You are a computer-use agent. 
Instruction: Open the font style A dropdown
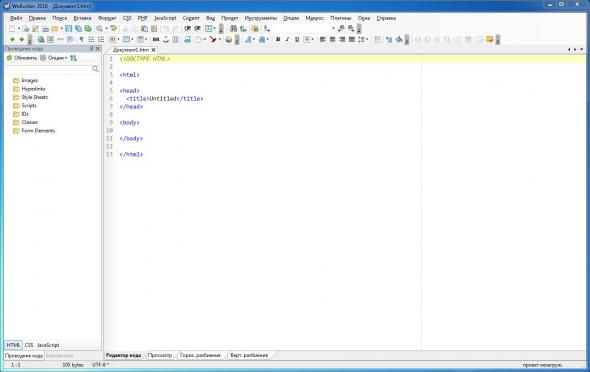coord(254,39)
